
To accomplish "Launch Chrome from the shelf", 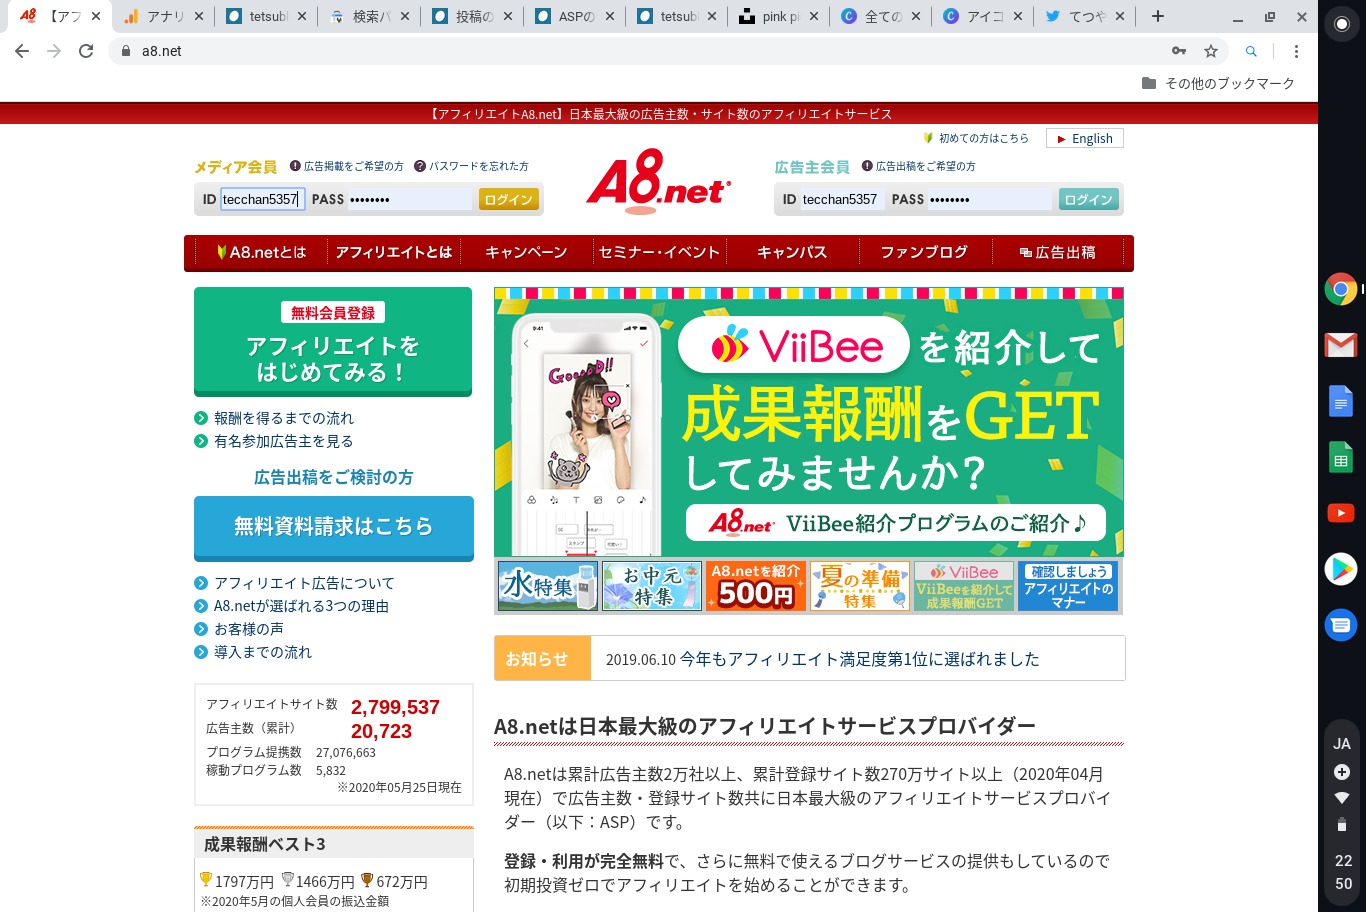I will pos(1341,289).
